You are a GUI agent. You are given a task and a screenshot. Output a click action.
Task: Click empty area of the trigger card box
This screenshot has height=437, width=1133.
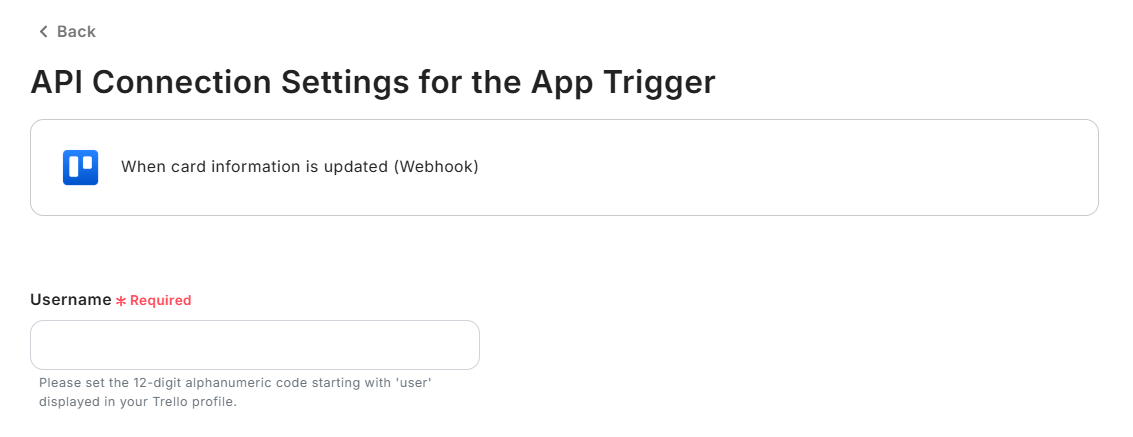[x=780, y=167]
